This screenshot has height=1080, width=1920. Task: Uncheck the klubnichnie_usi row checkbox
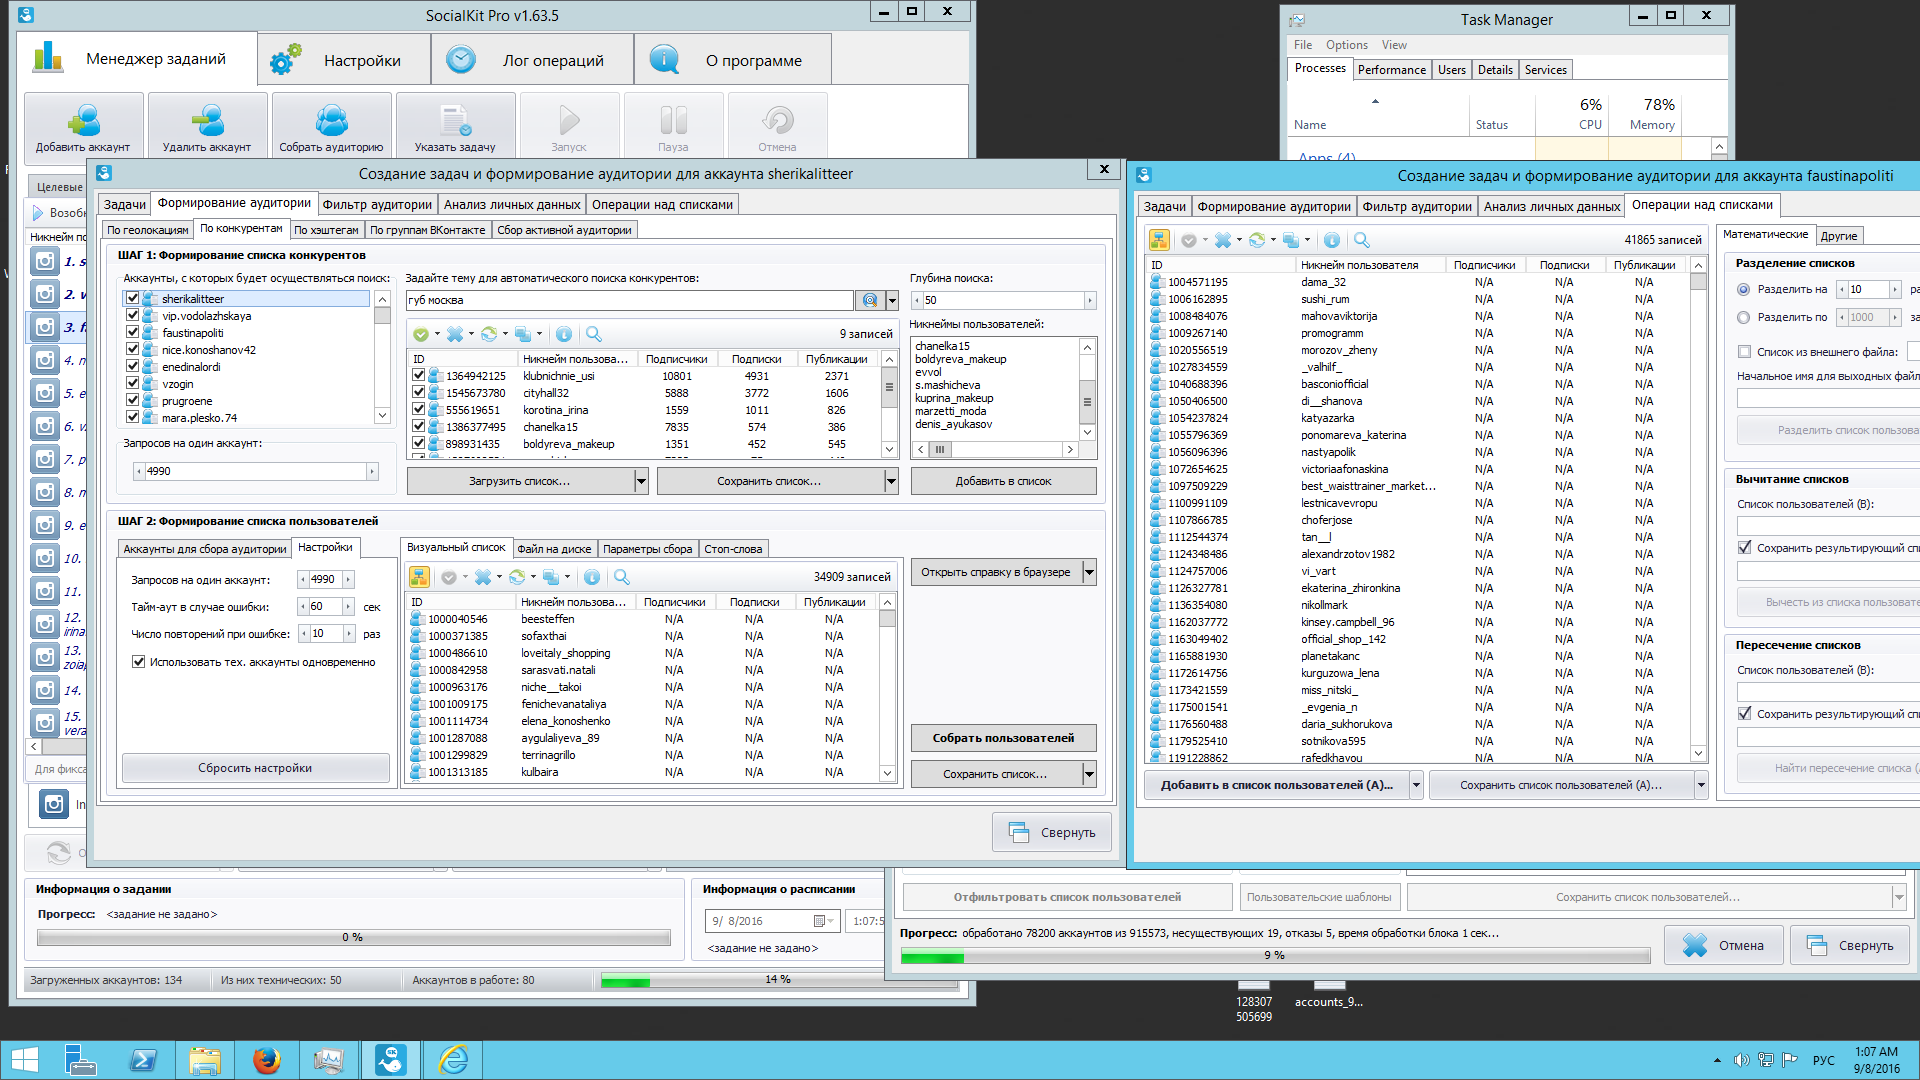(x=419, y=376)
